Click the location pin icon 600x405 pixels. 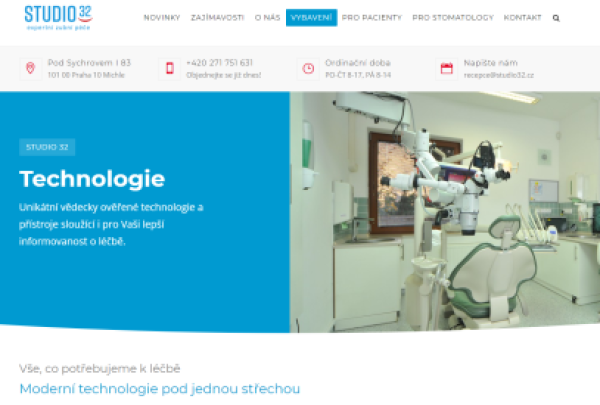point(31,69)
